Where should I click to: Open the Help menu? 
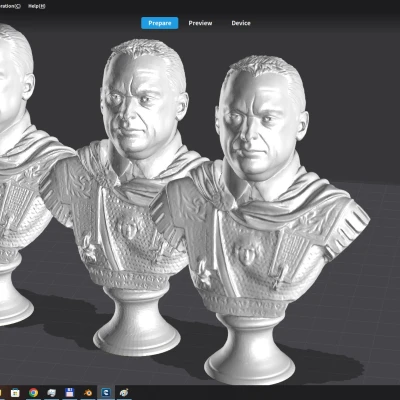(36, 6)
